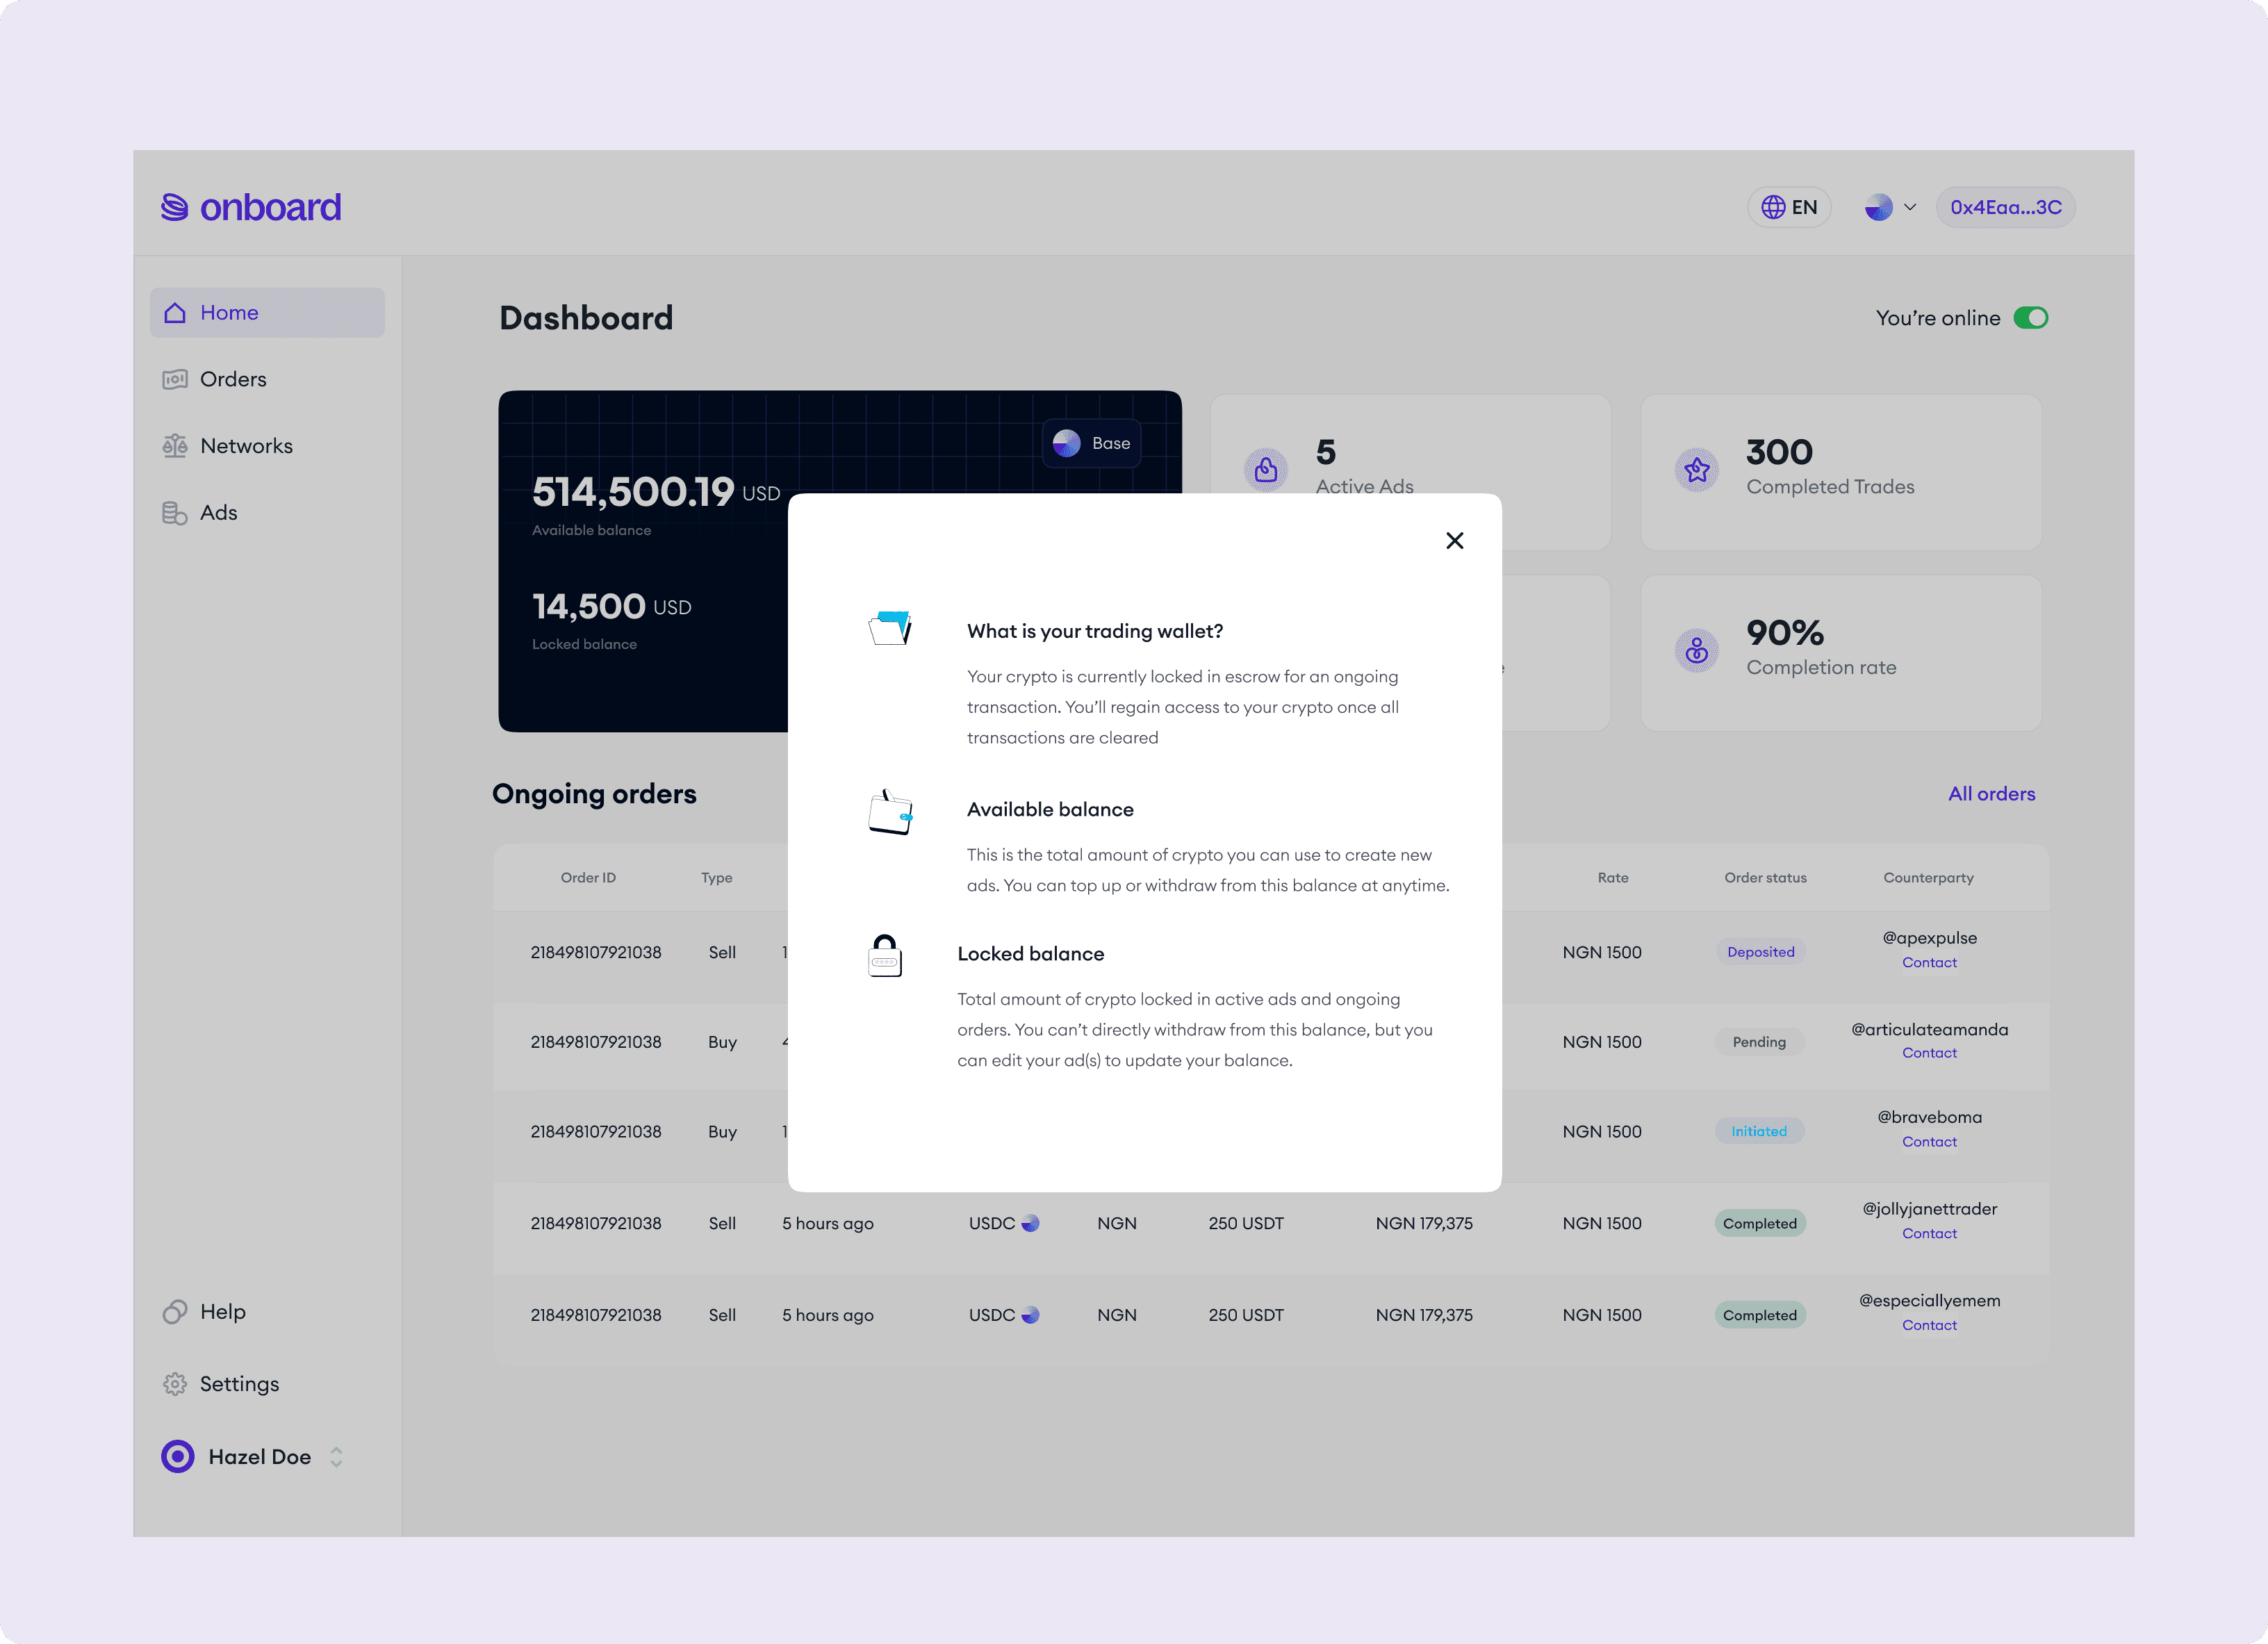Open the Home menu item
The width and height of the screenshot is (2268, 1644).
click(x=267, y=312)
